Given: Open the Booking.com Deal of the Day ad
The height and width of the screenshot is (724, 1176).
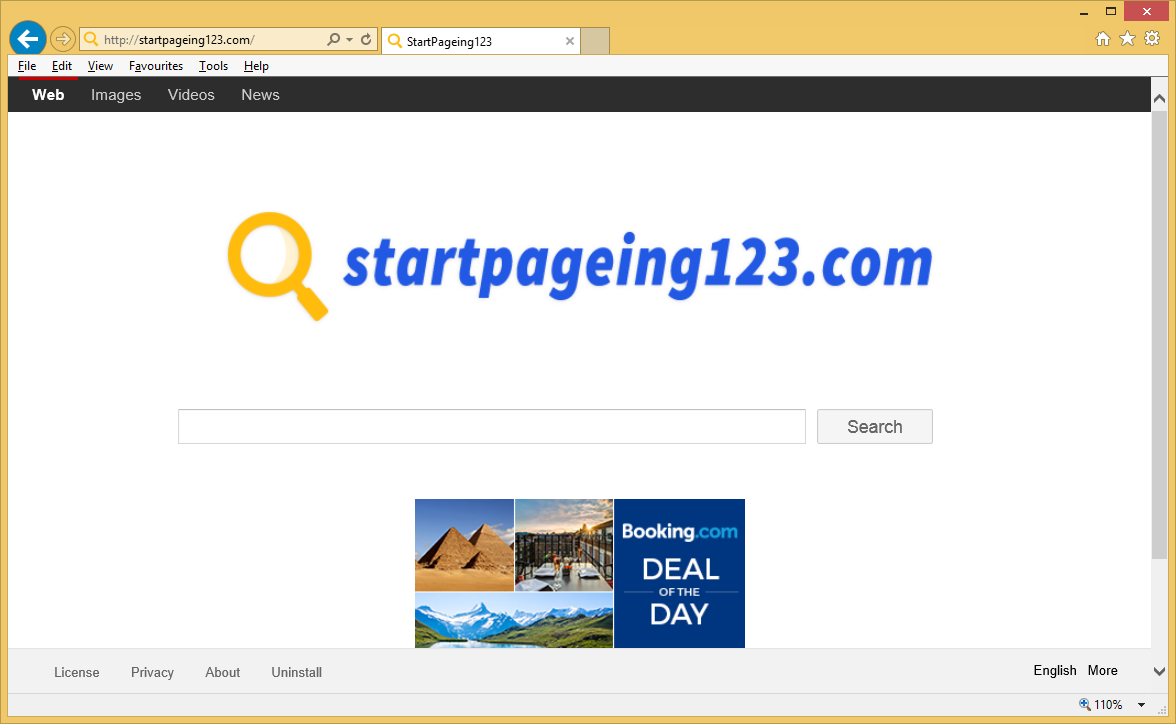Looking at the screenshot, I should 580,573.
